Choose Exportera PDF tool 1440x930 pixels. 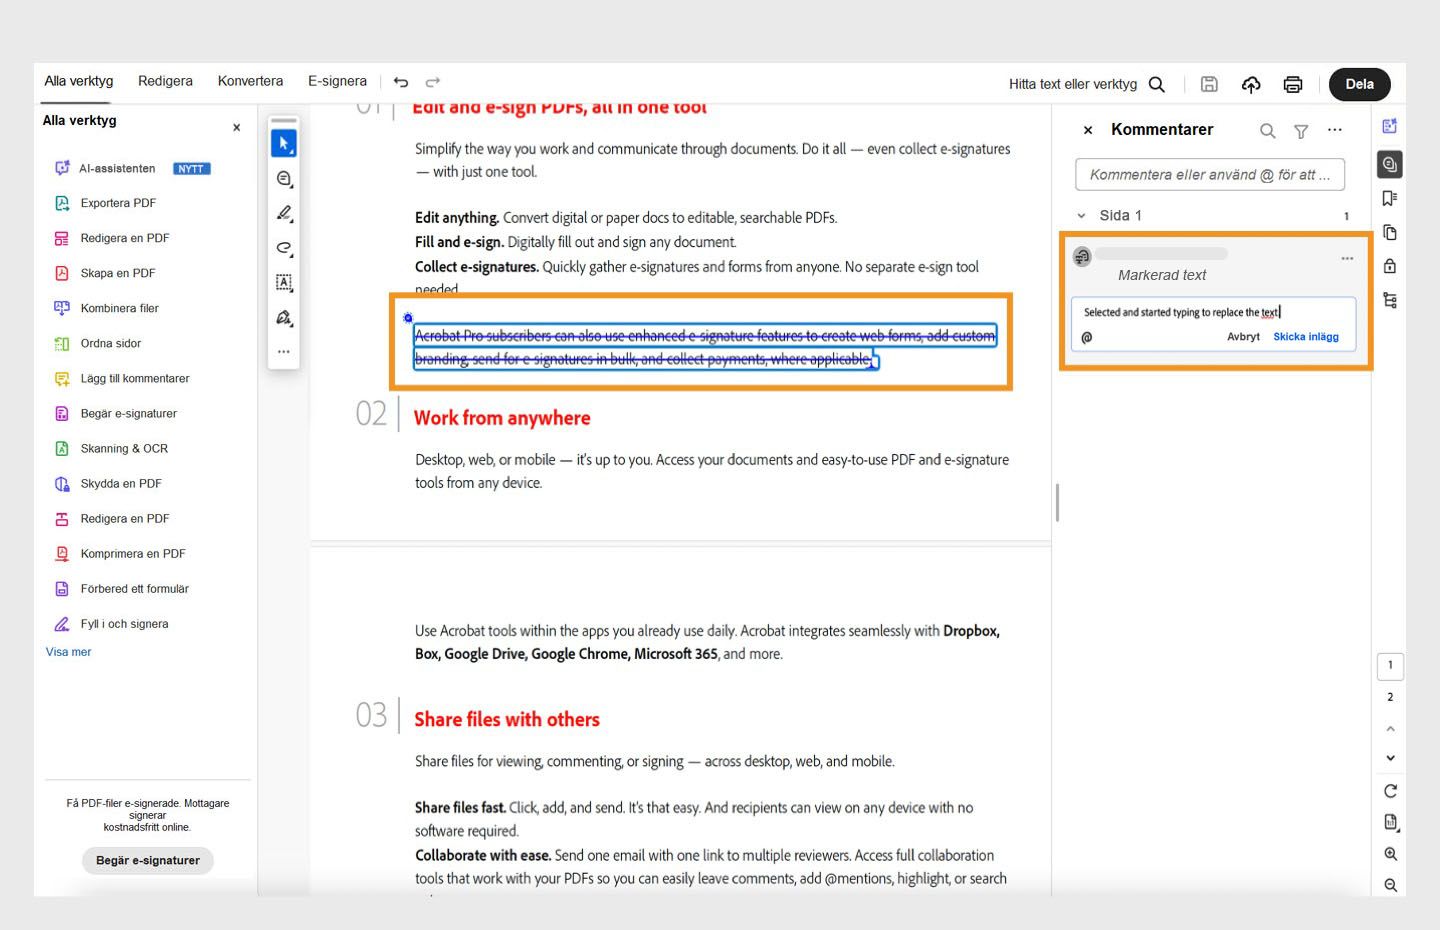(x=105, y=203)
